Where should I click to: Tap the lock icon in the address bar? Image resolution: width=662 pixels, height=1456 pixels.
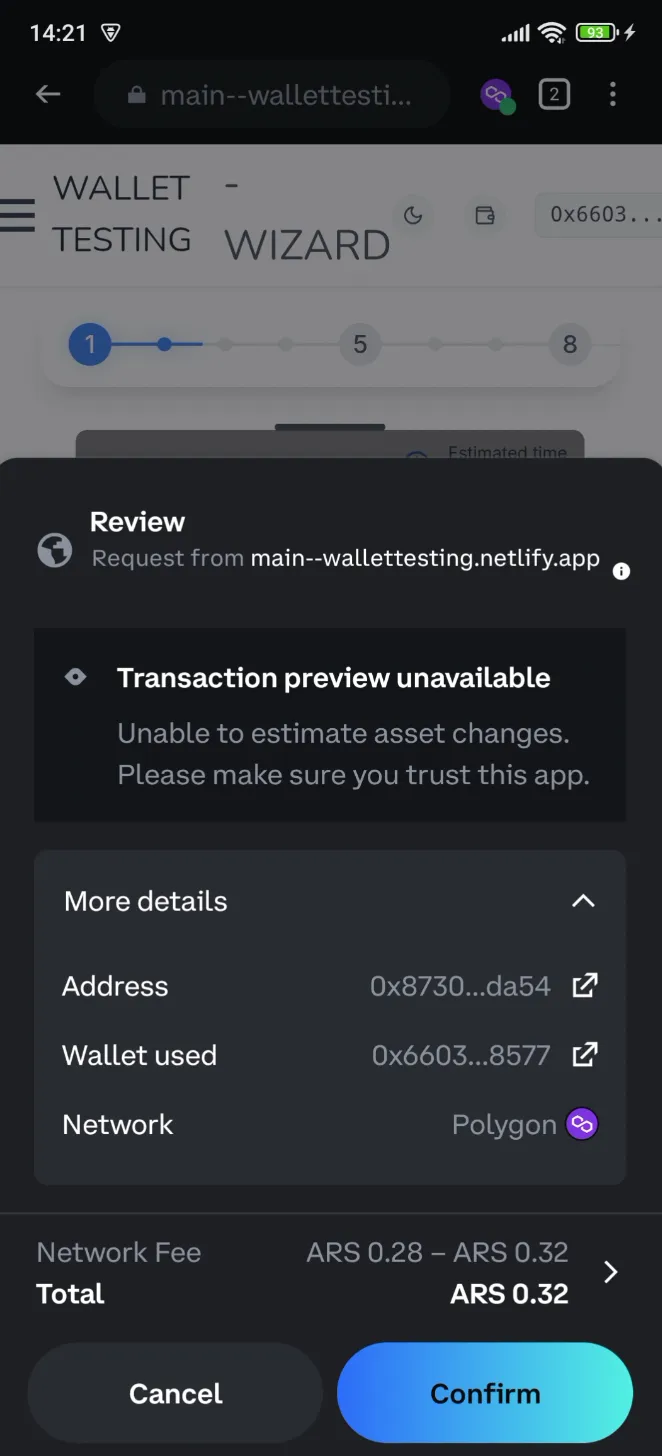[134, 94]
